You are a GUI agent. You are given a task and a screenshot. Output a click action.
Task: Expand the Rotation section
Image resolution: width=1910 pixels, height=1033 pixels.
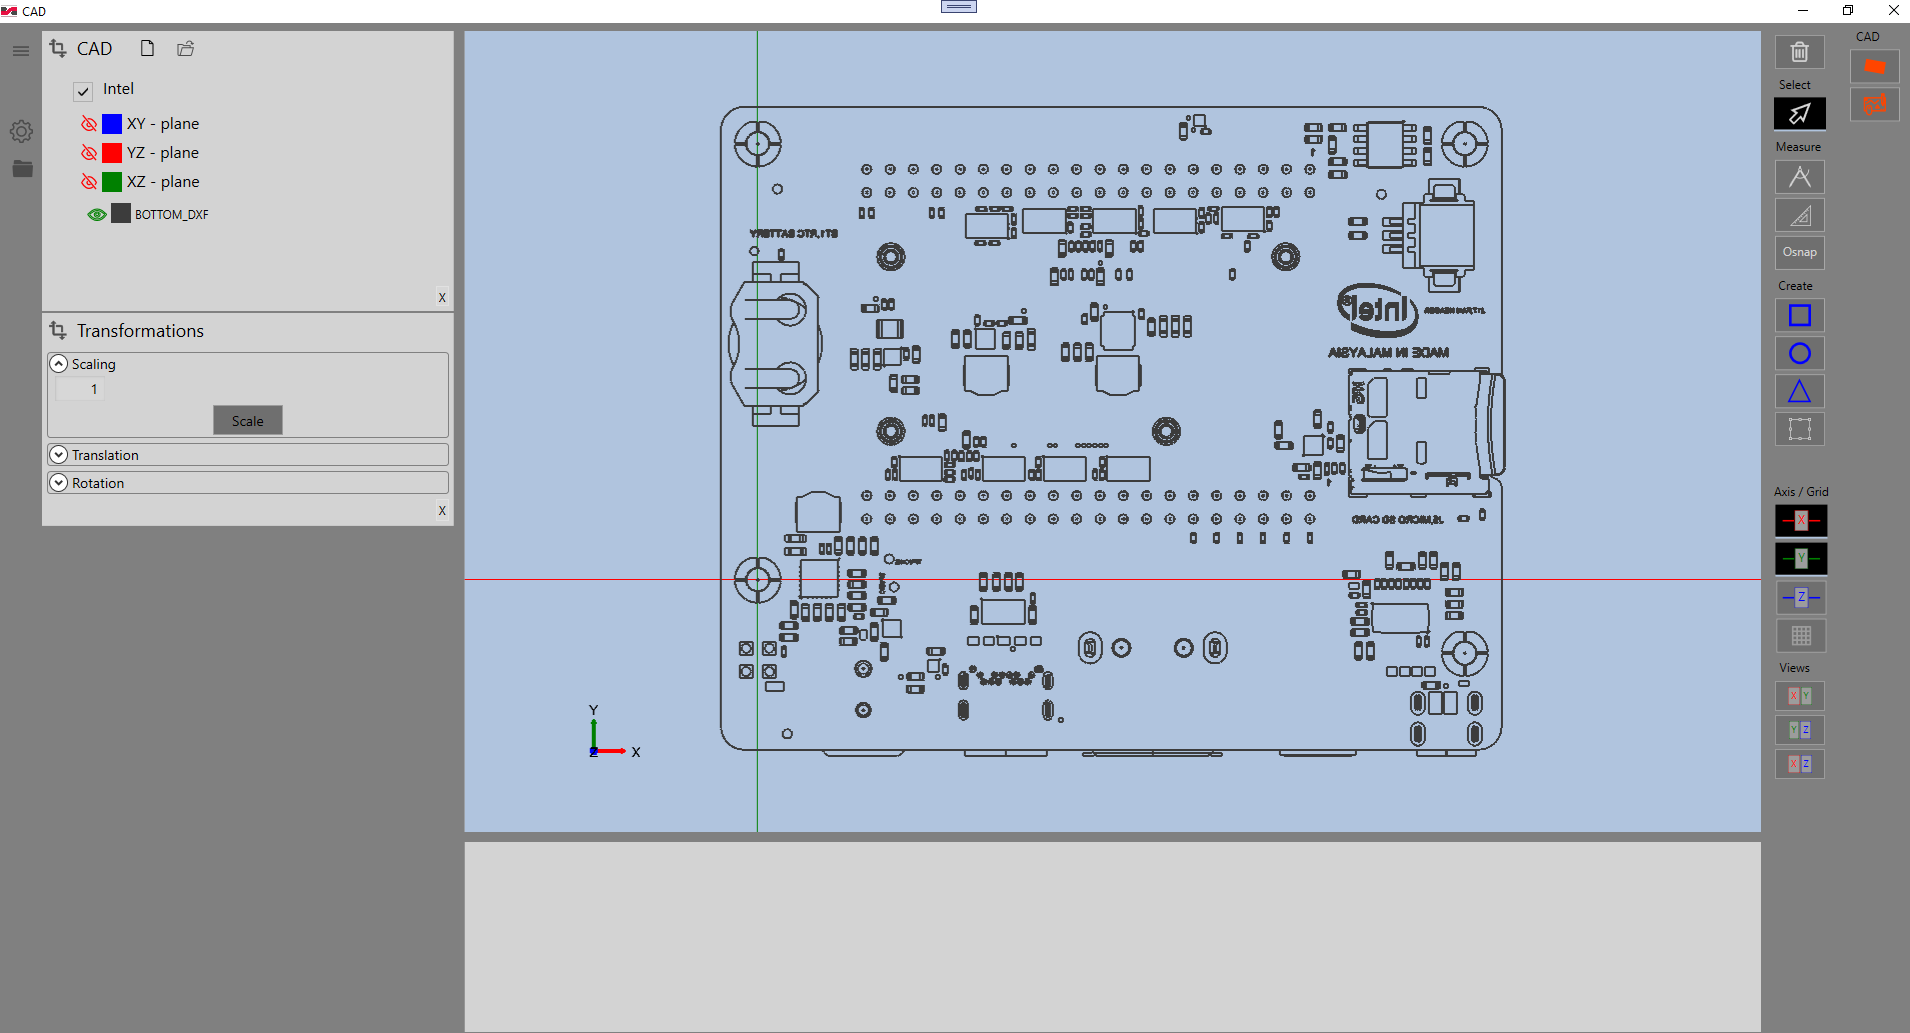coord(59,483)
